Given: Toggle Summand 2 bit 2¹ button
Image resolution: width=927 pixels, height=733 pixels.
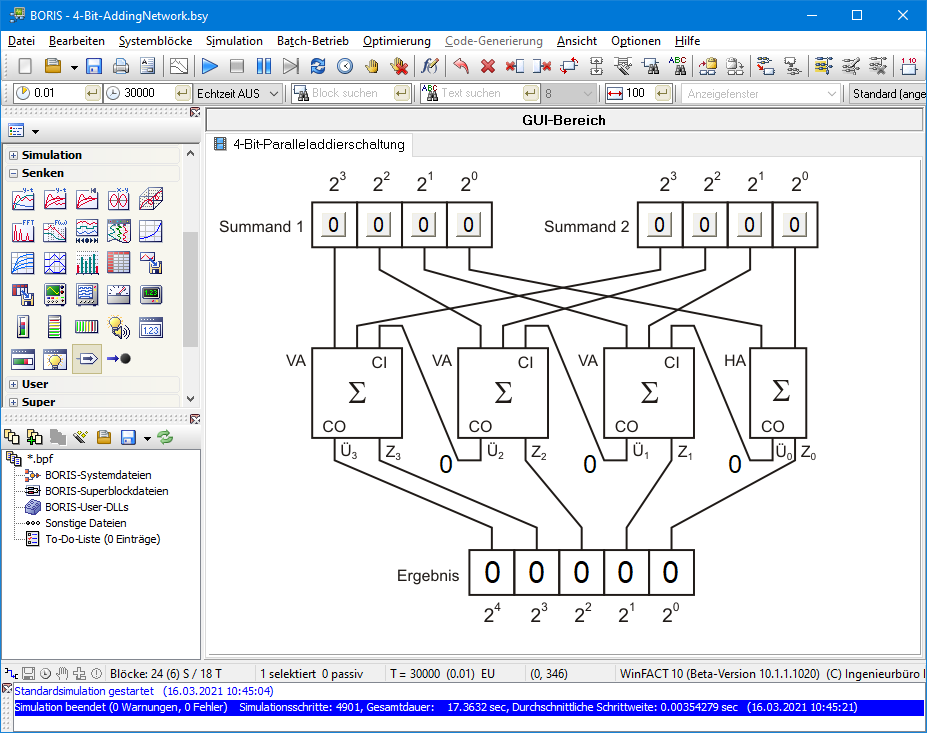Looking at the screenshot, I should [750, 225].
